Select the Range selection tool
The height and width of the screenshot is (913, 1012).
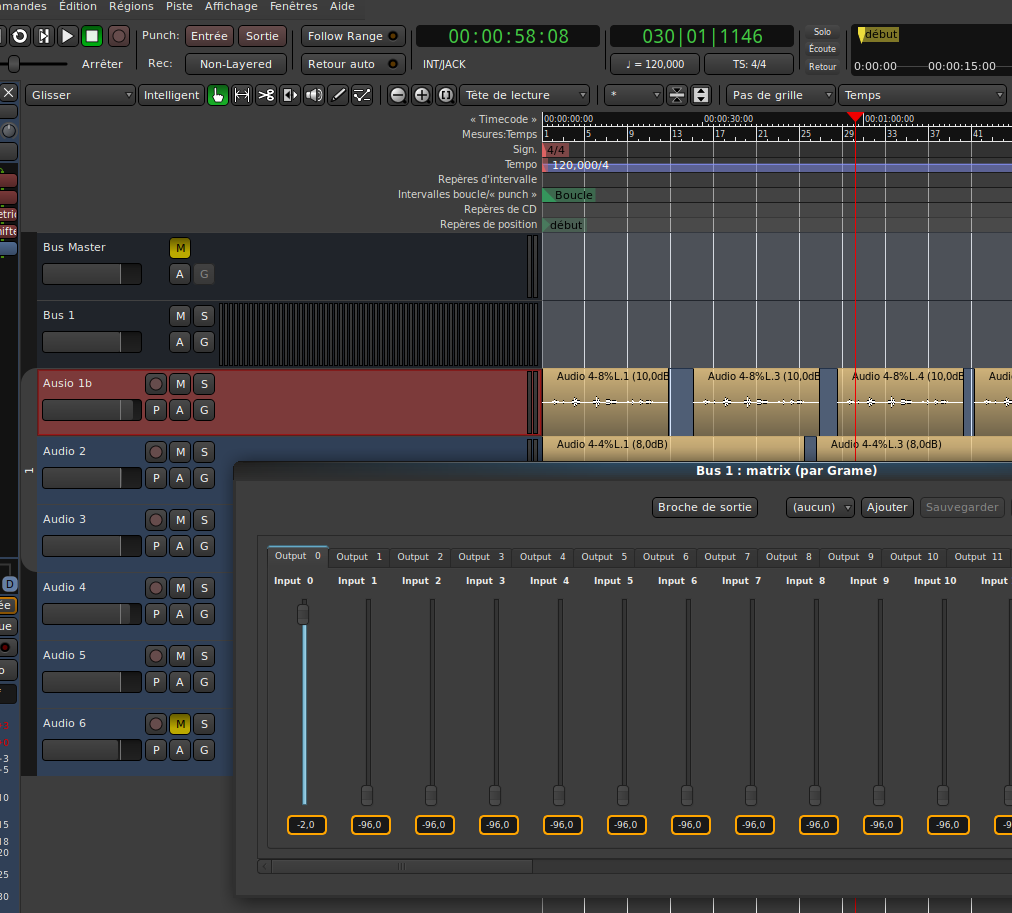[x=242, y=96]
